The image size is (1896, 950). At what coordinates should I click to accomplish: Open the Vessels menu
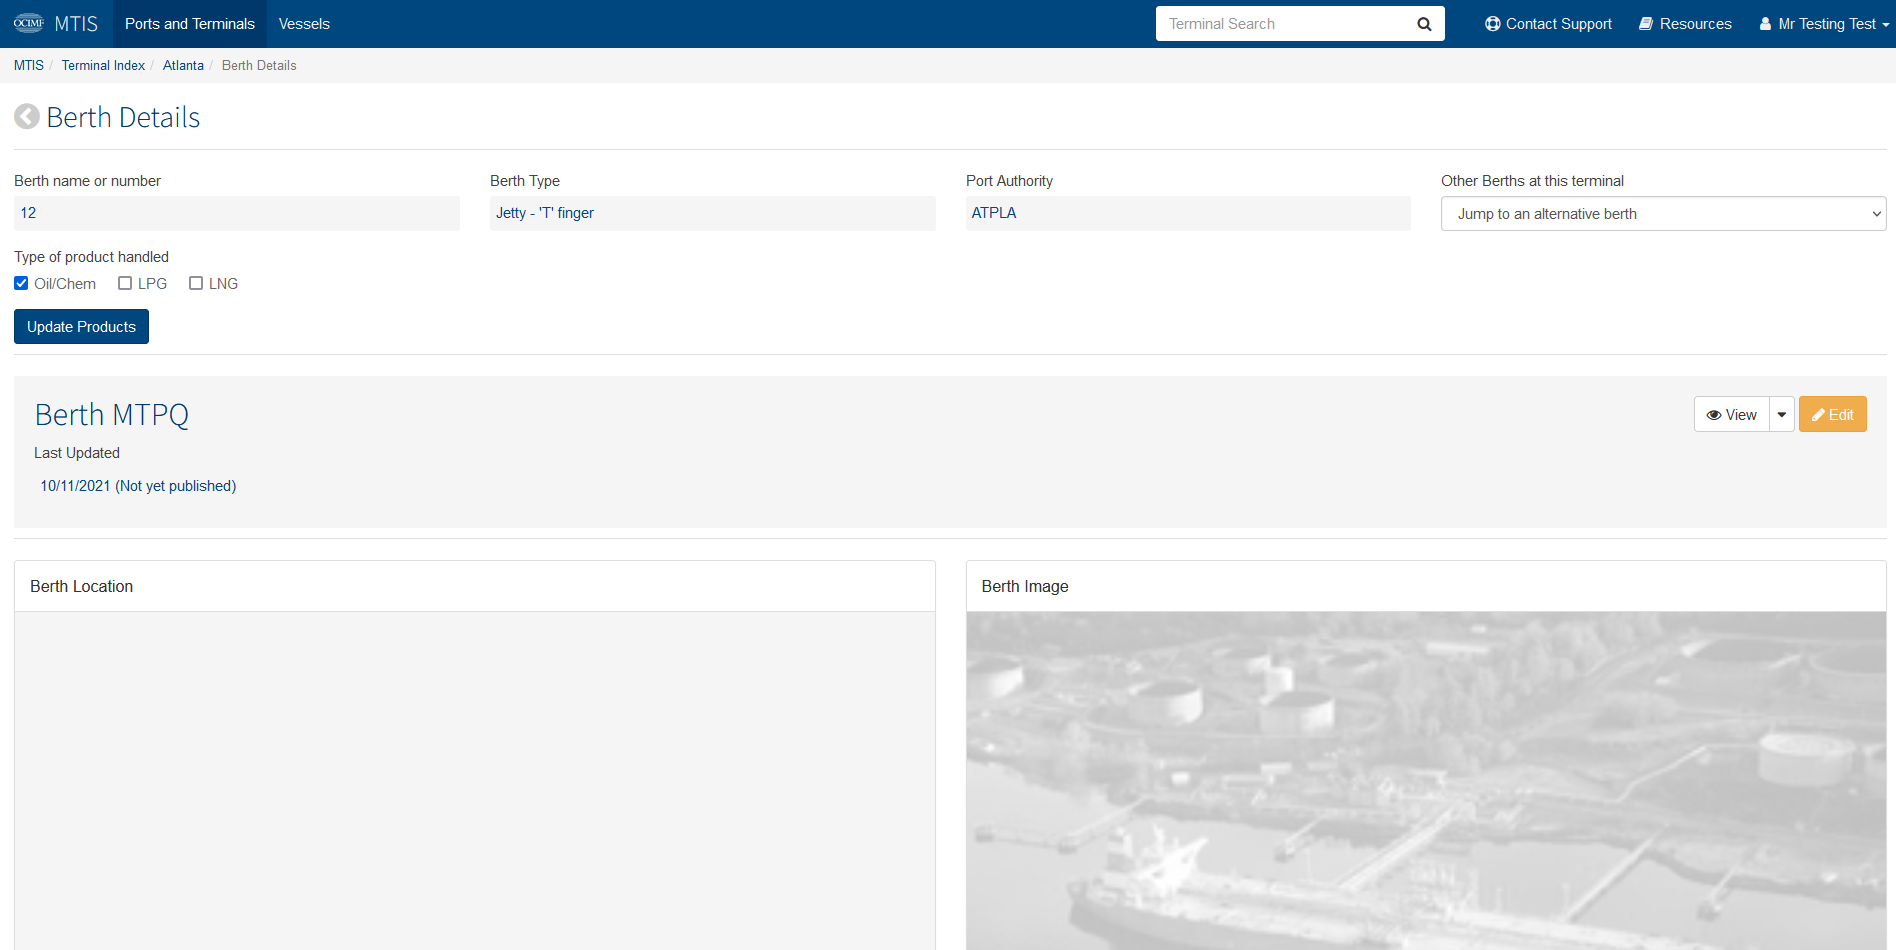click(304, 24)
